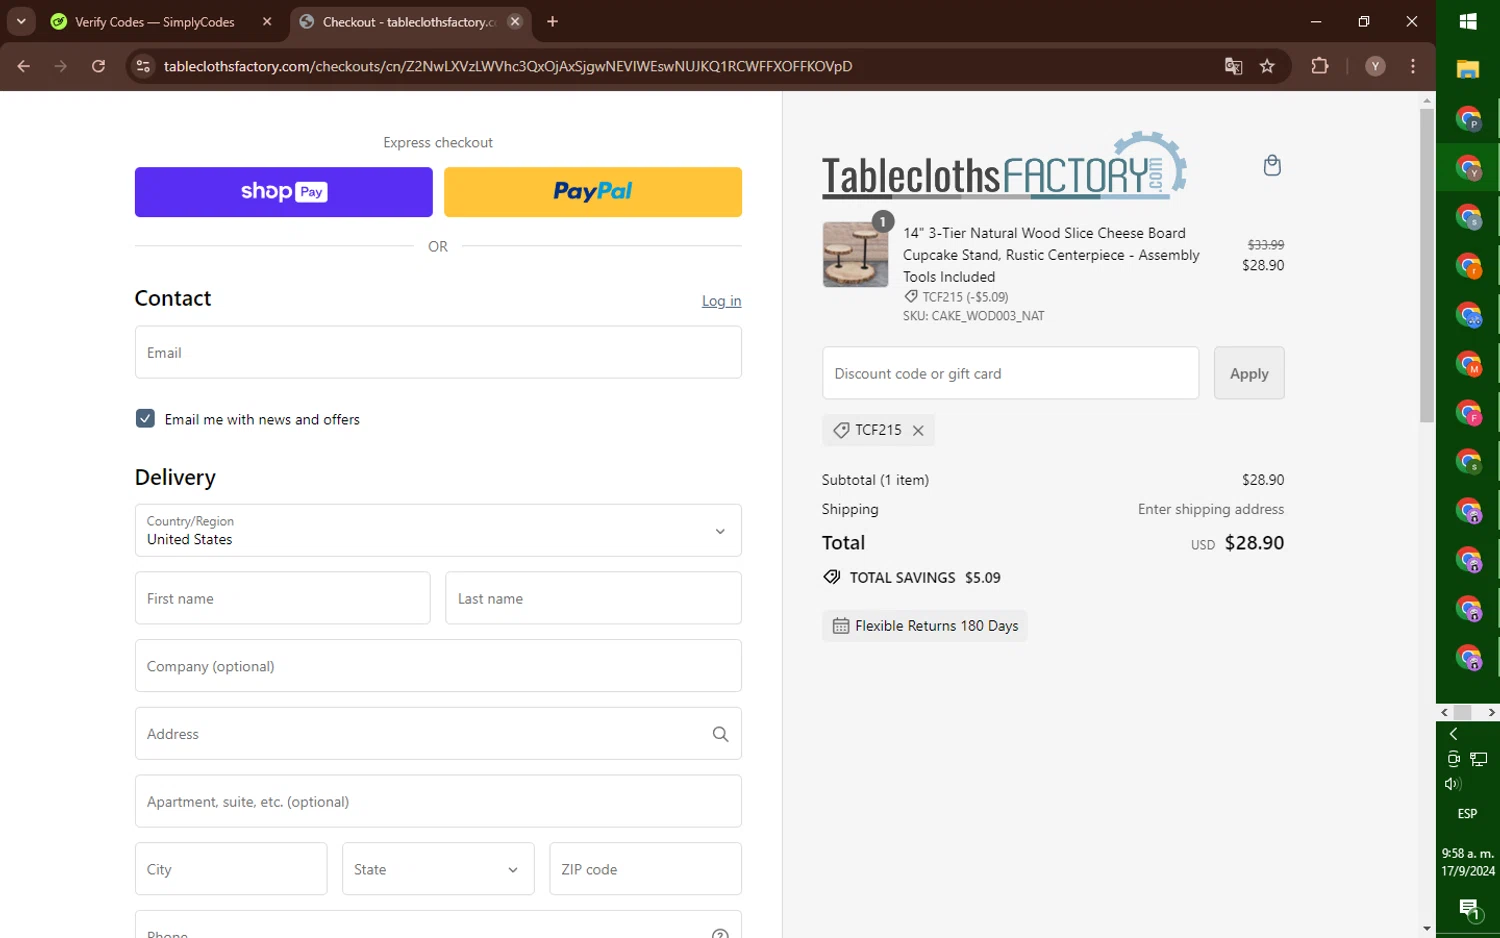
Task: Click the taskbar horizontal scrollbar thumb
Action: point(1463,712)
